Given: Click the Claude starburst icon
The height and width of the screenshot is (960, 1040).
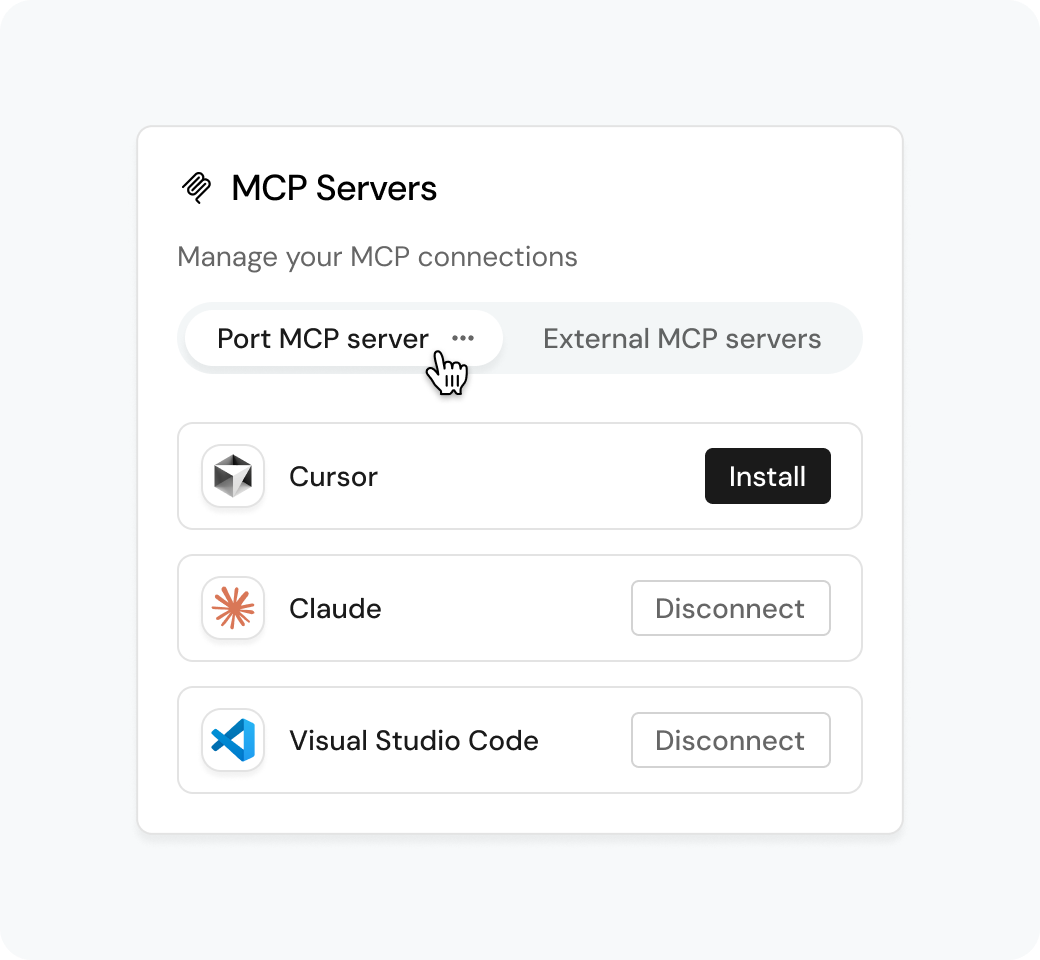Looking at the screenshot, I should (x=233, y=608).
